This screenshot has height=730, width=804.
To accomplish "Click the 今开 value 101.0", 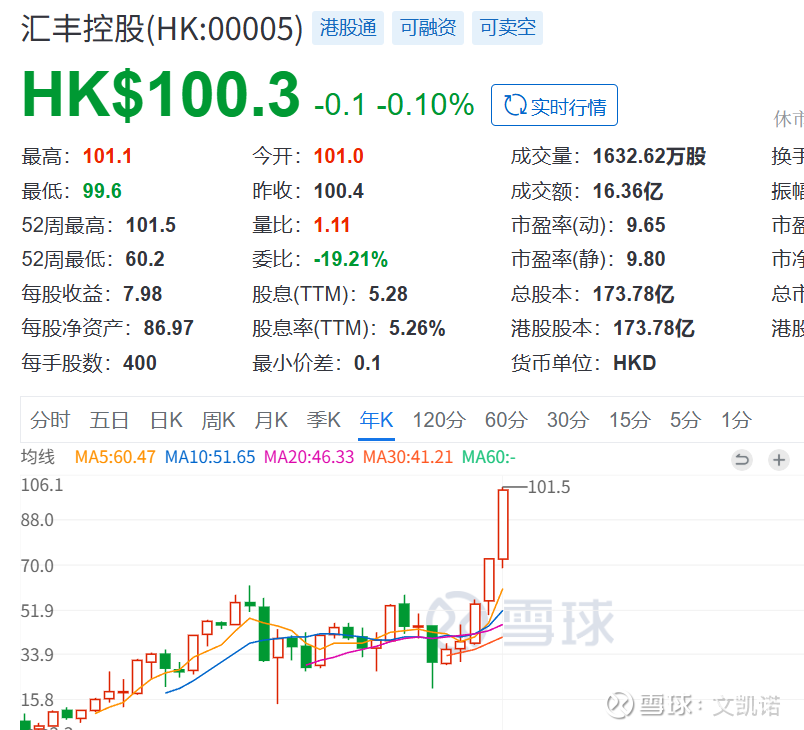I will coord(338,156).
